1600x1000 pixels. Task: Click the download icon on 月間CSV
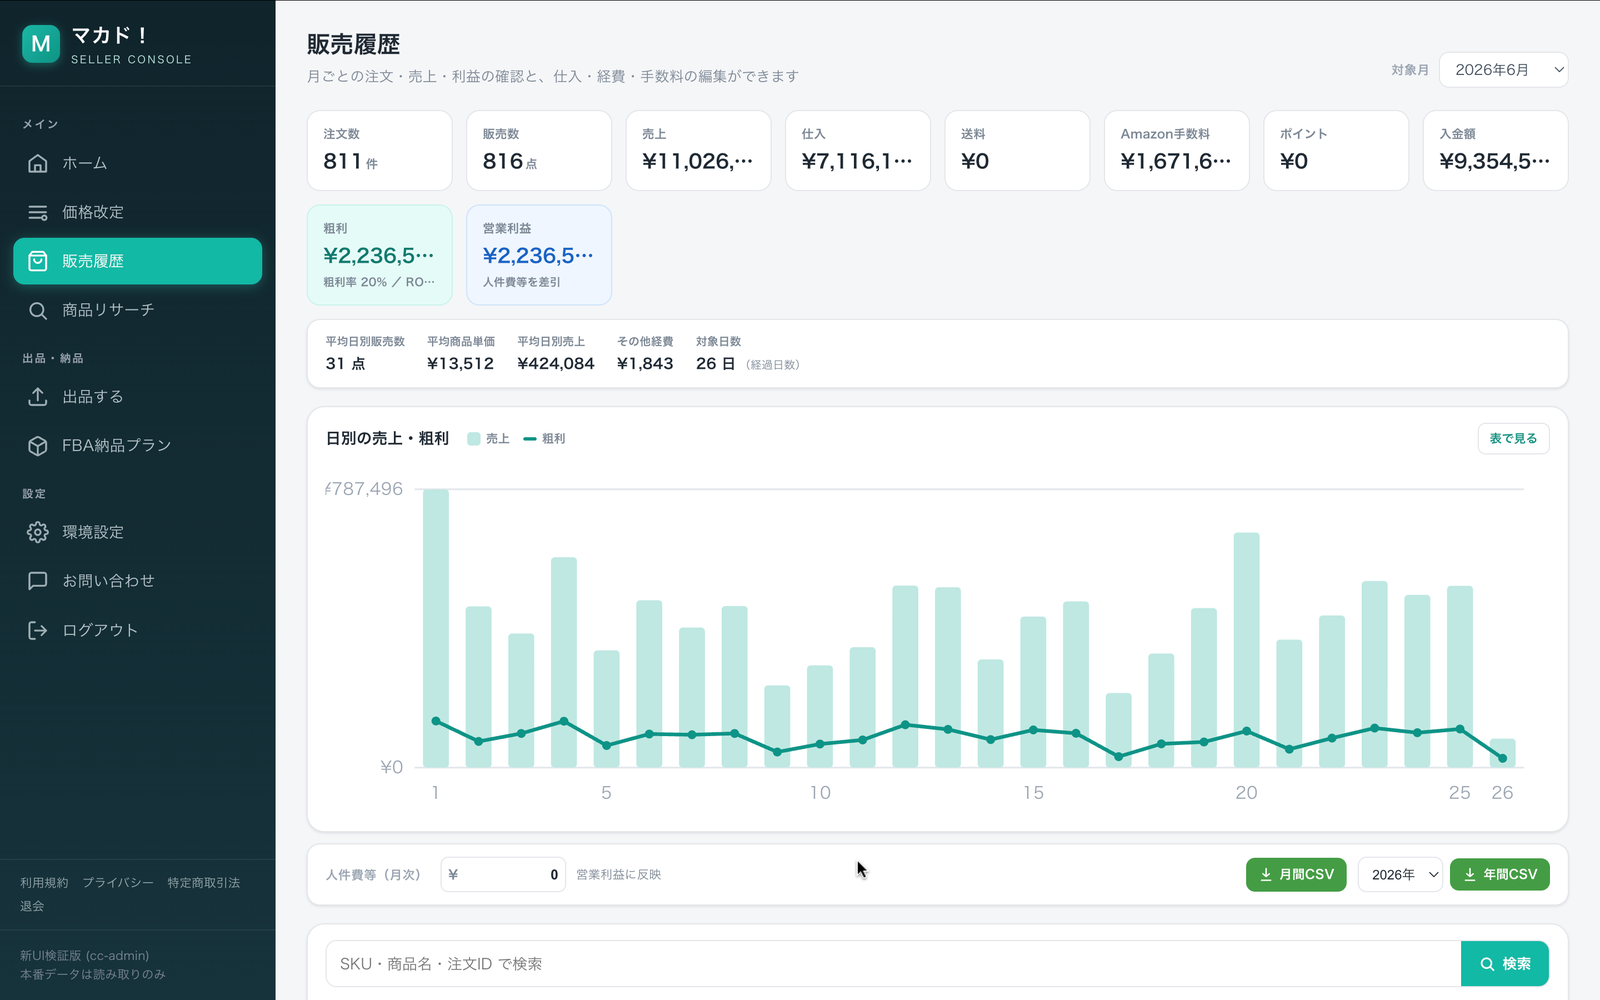(x=1266, y=875)
